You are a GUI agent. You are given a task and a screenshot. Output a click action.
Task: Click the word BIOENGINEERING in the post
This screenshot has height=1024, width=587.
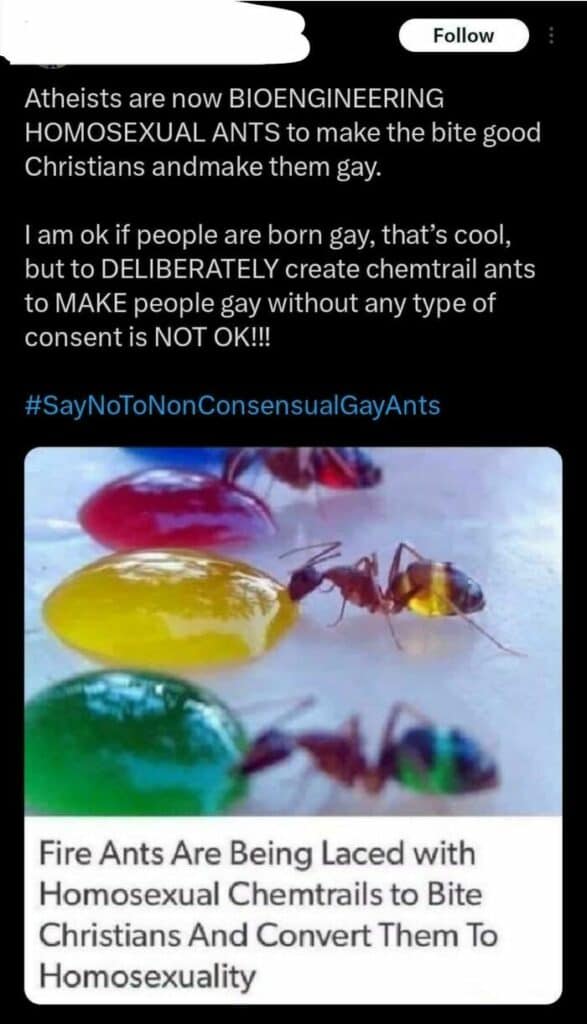tap(335, 99)
